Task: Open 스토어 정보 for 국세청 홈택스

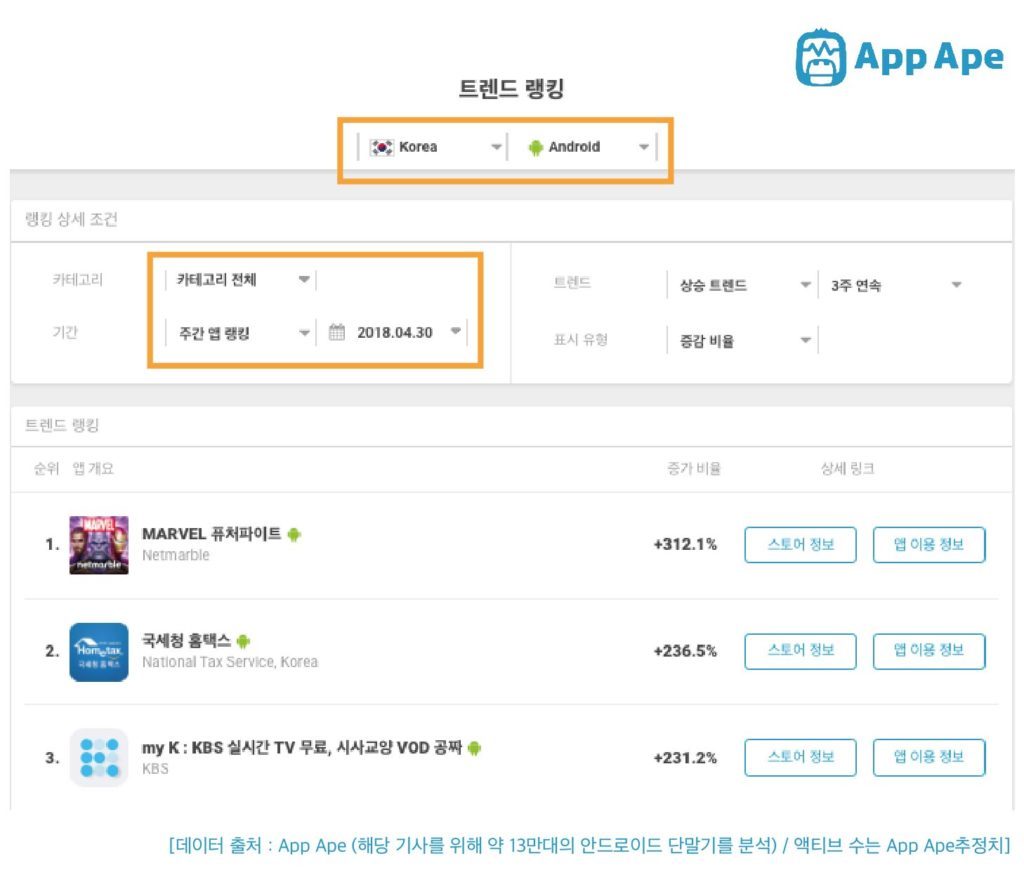Action: (x=800, y=650)
